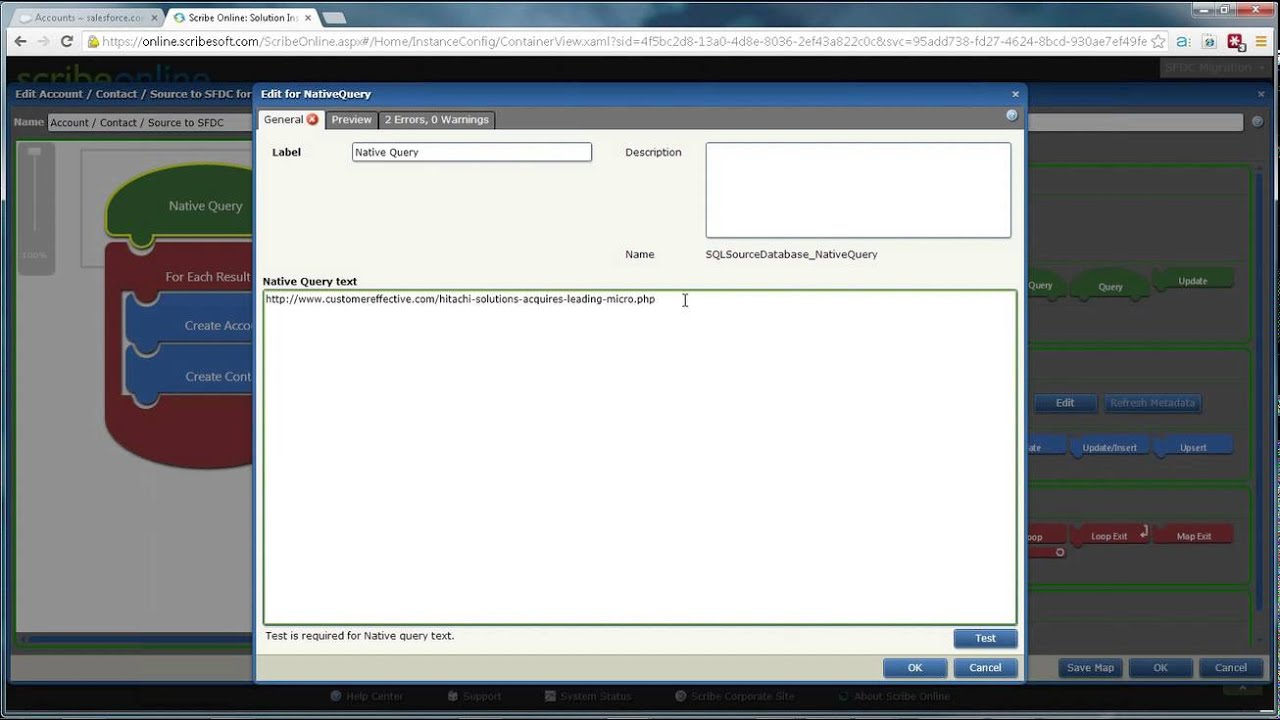The height and width of the screenshot is (720, 1280).
Task: Click into the Label input field
Action: (471, 152)
